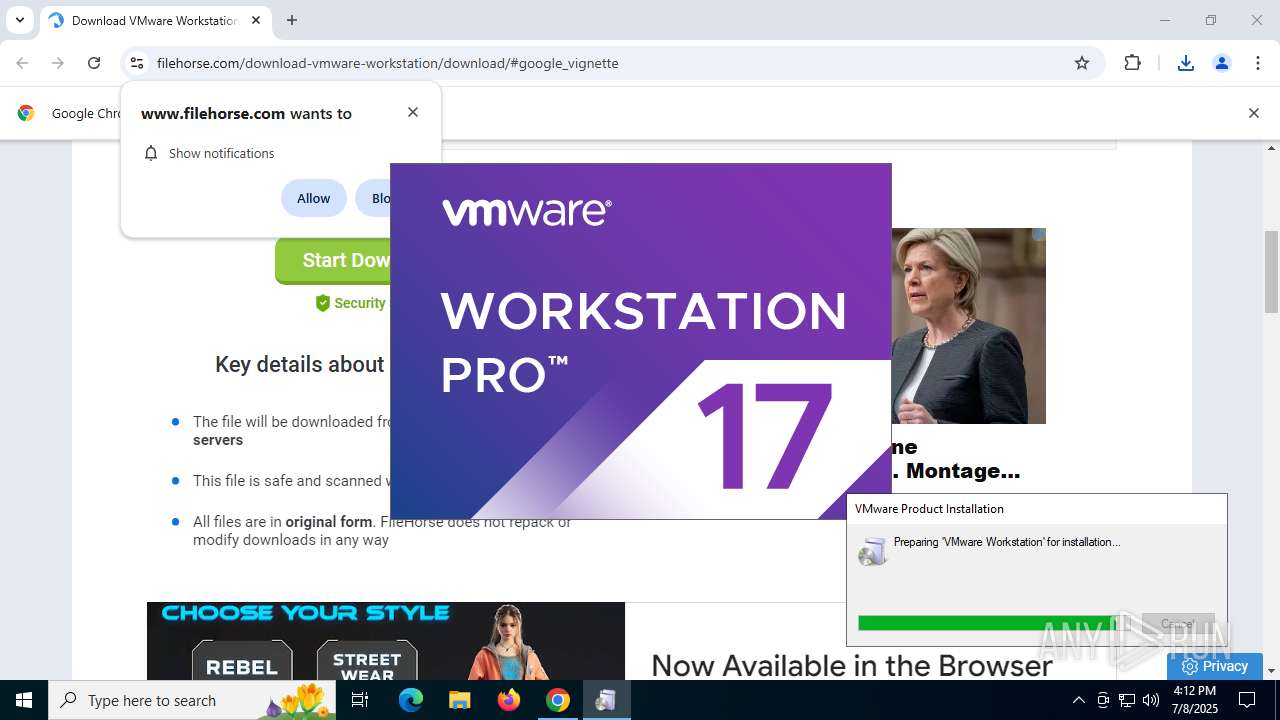Image resolution: width=1280 pixels, height=720 pixels.
Task: Click the Choose Your Style ad banner
Action: [386, 641]
